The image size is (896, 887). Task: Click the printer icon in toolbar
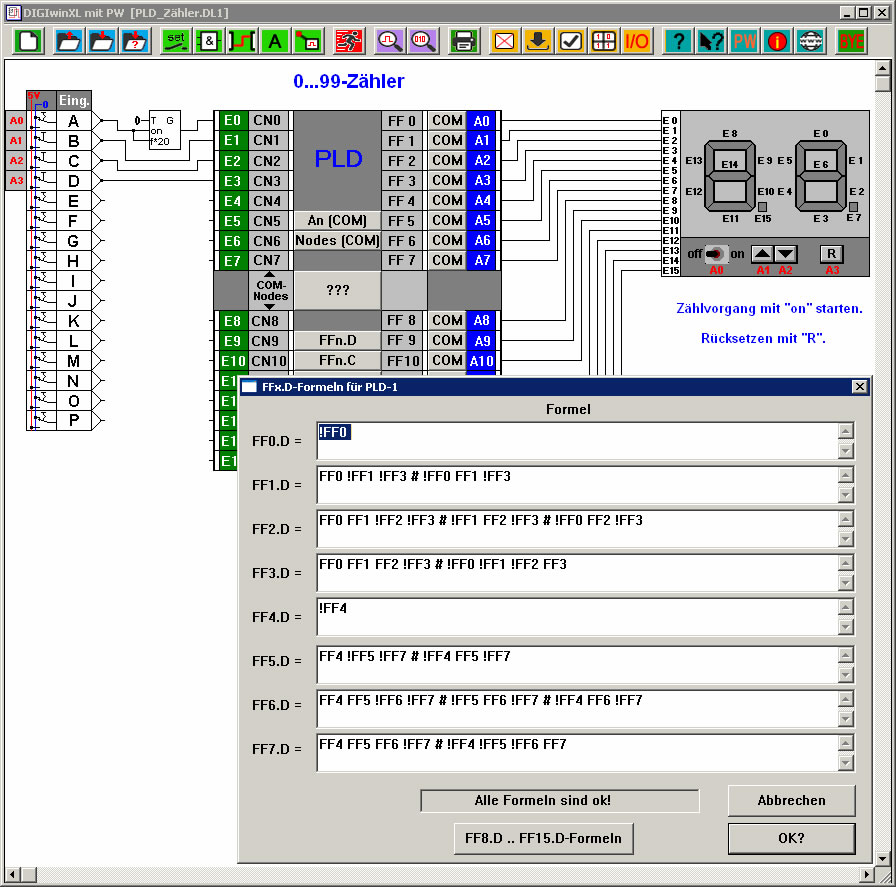tap(463, 41)
